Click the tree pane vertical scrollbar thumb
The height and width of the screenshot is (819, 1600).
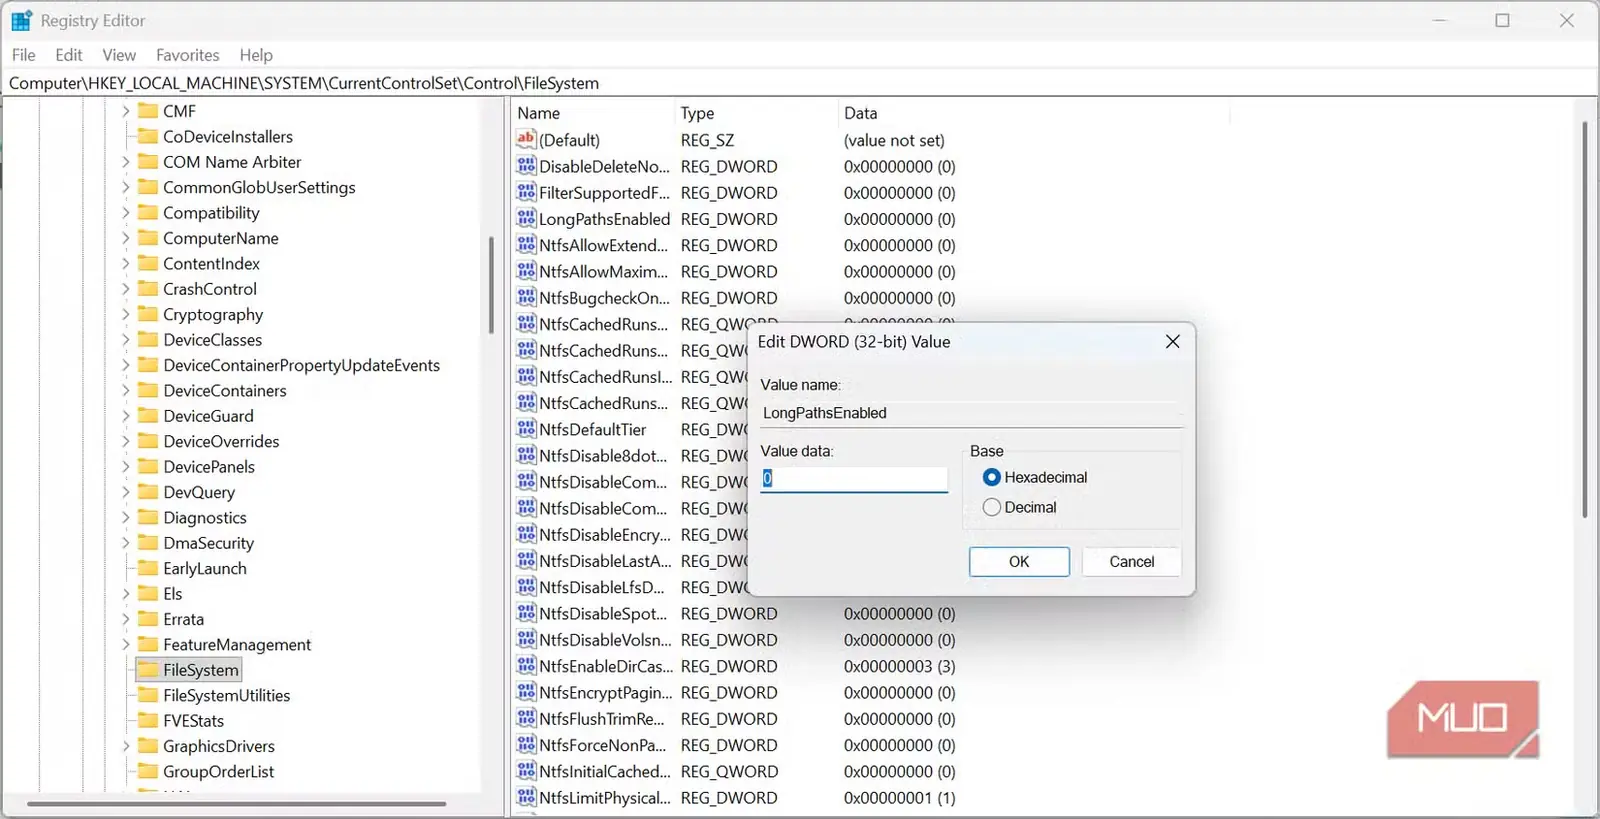pos(491,285)
